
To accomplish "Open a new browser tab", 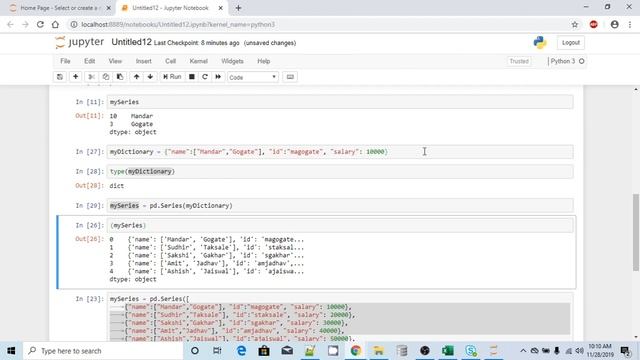I will point(238,8).
